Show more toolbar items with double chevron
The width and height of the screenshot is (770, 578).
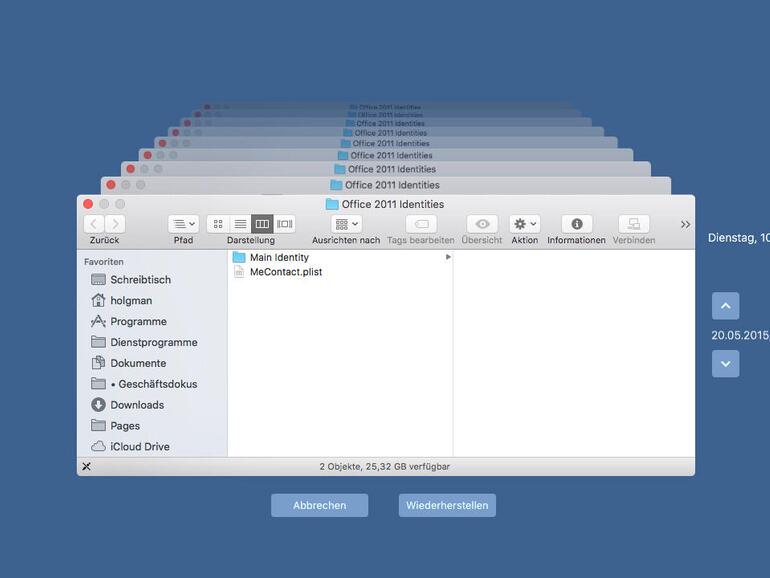tap(686, 224)
